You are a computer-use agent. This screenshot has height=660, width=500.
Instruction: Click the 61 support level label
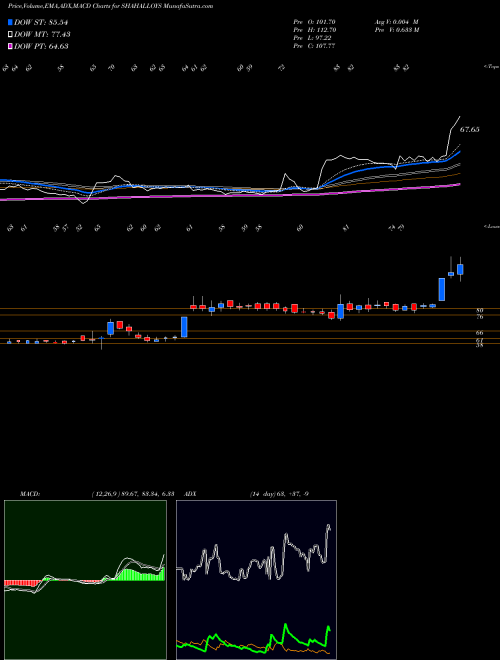point(480,340)
